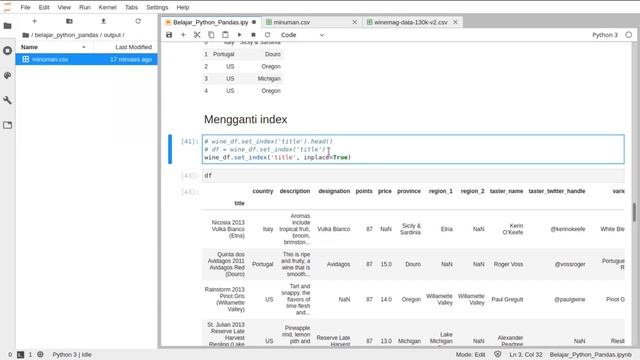Click the country column header
640x360 pixels.
pos(262,191)
